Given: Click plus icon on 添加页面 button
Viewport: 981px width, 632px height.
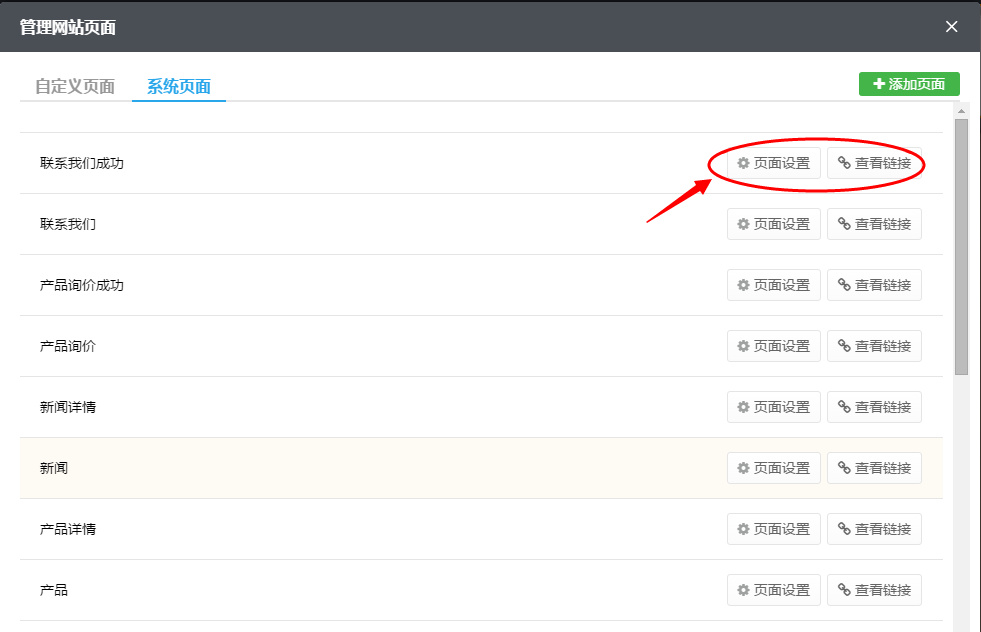Looking at the screenshot, I should [879, 84].
